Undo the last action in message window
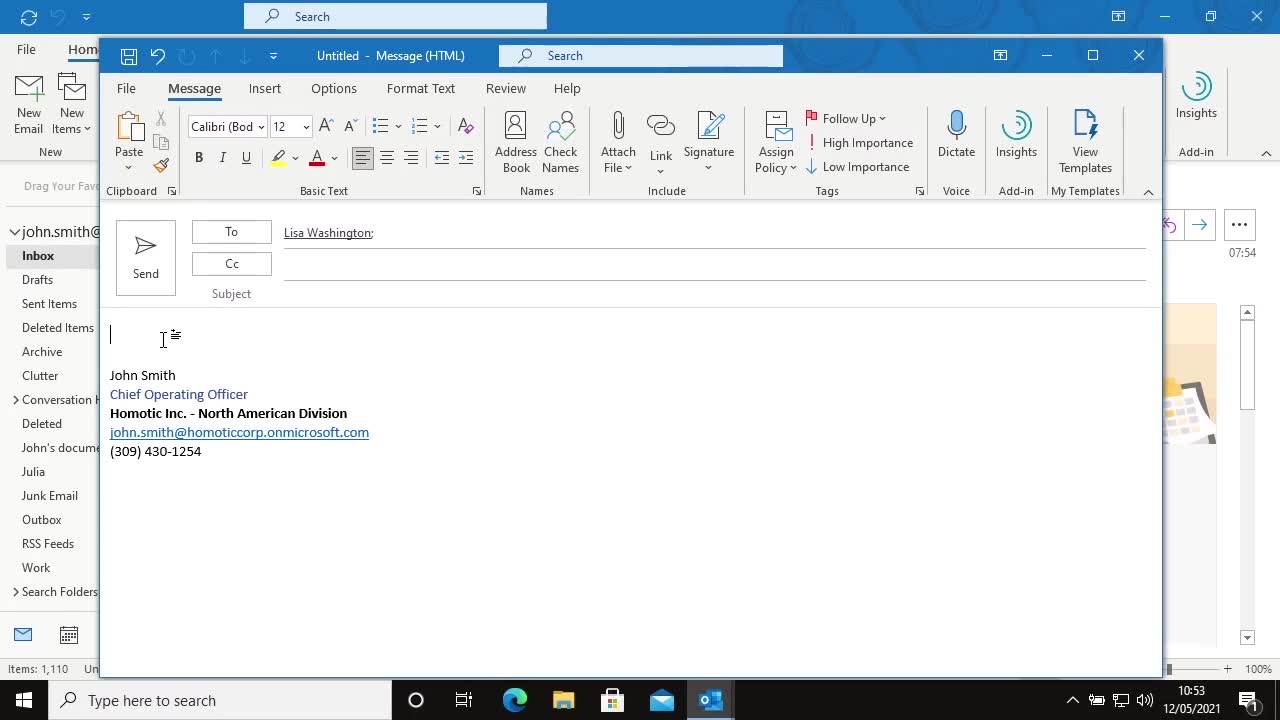Viewport: 1280px width, 720px height. pyautogui.click(x=157, y=56)
